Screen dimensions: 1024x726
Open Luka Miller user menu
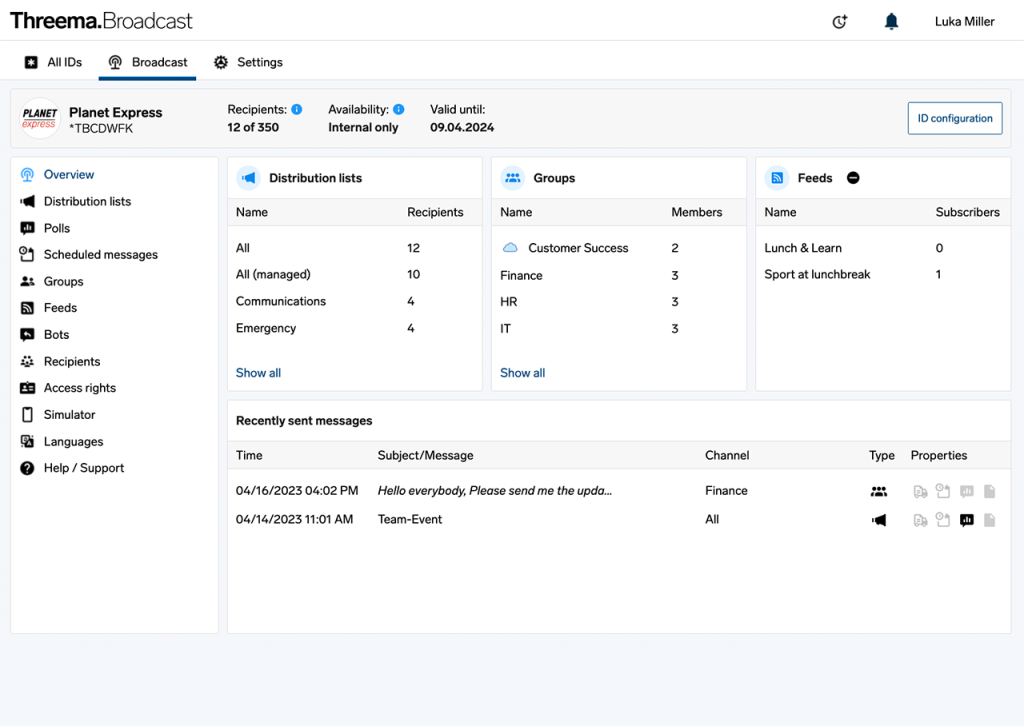click(965, 22)
